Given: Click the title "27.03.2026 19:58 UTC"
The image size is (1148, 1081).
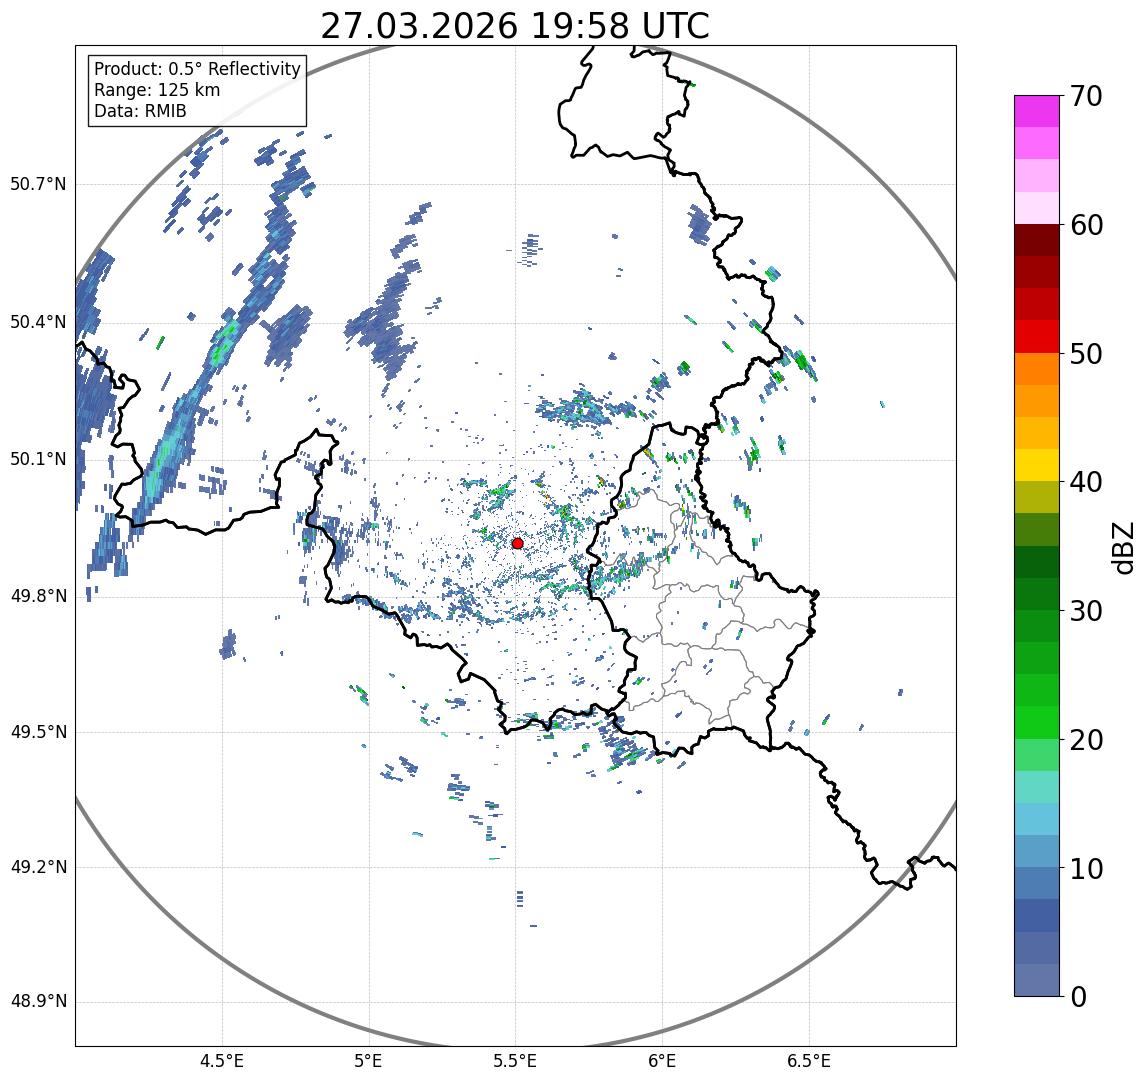Looking at the screenshot, I should (x=515, y=26).
